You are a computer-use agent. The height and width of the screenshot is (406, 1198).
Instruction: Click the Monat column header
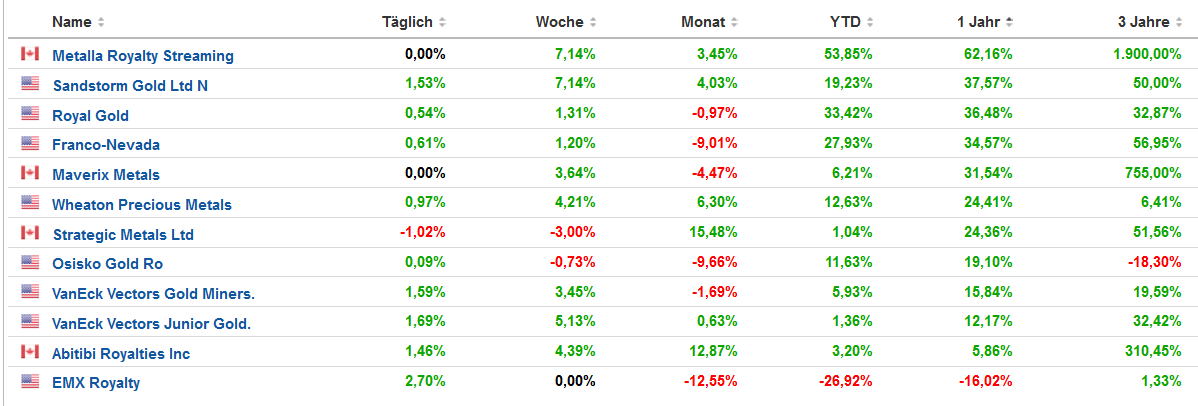pos(703,22)
